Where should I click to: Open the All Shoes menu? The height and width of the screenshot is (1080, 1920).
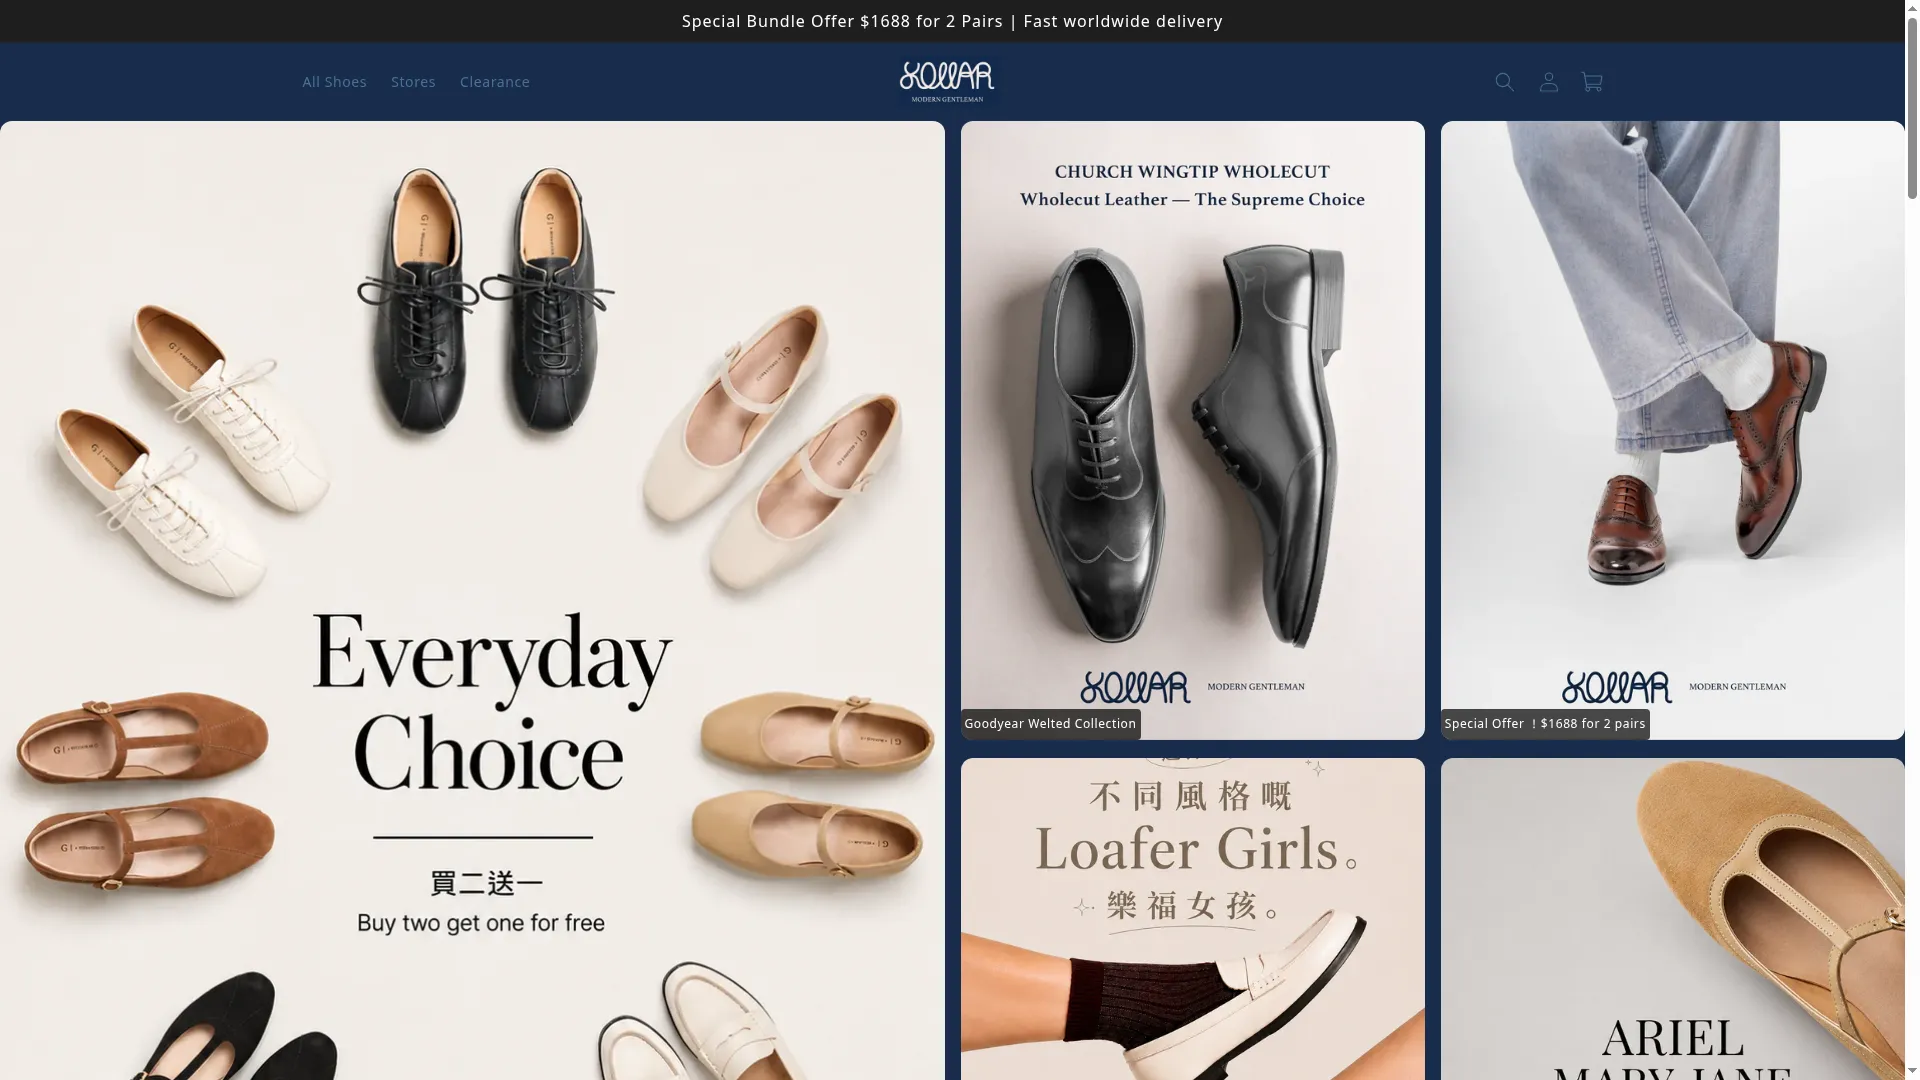pos(334,82)
